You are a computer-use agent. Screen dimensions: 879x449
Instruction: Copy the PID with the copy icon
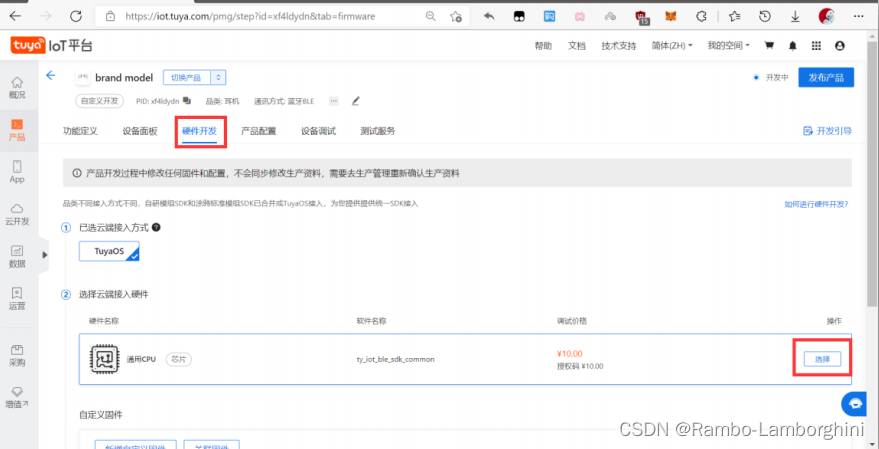point(187,101)
